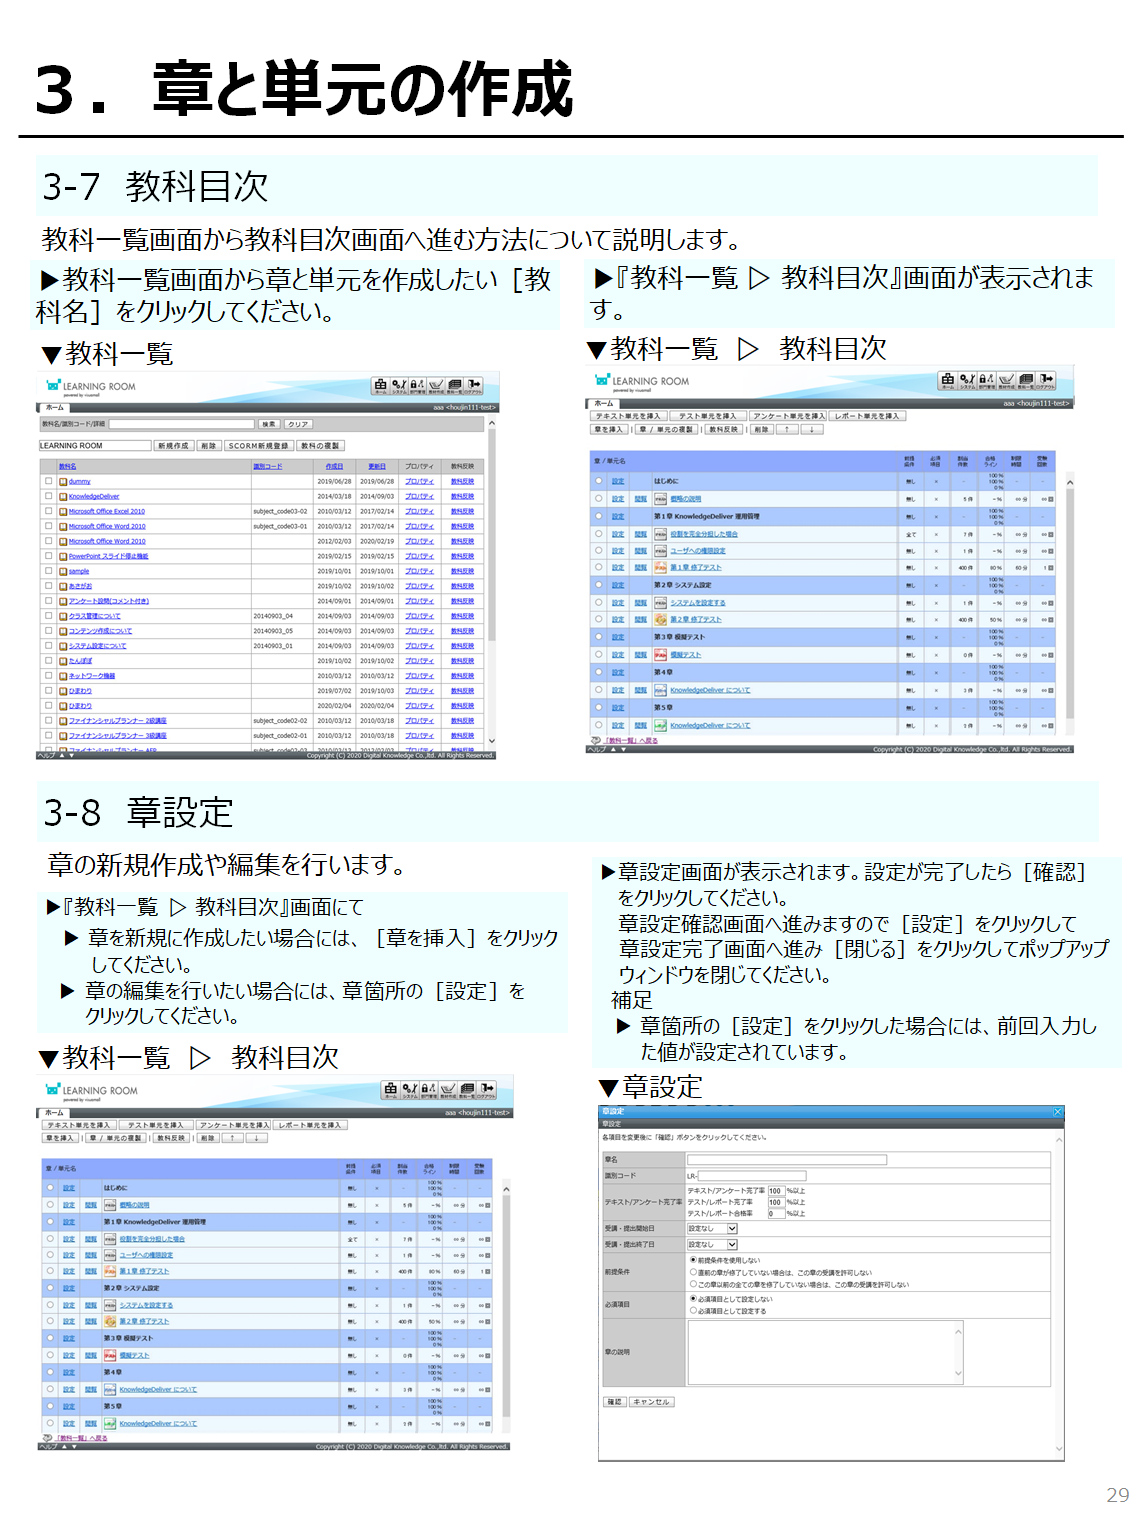Open the 受講・提出開始日 dropdown
Screen dimensions: 1138x1517
pyautogui.click(x=732, y=1228)
